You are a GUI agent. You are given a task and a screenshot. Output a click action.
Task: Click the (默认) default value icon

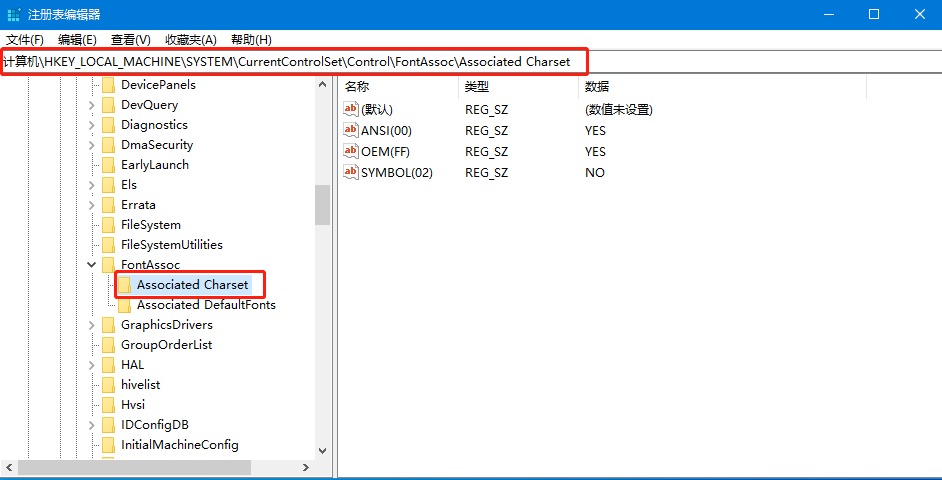pos(350,109)
